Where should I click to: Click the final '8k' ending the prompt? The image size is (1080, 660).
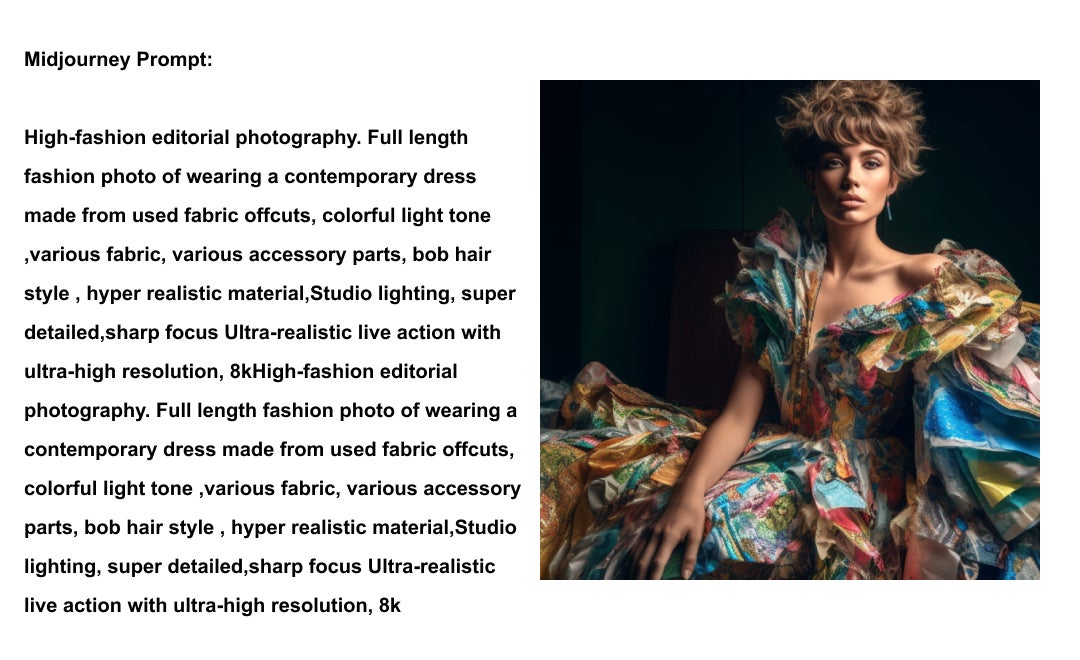[x=390, y=606]
